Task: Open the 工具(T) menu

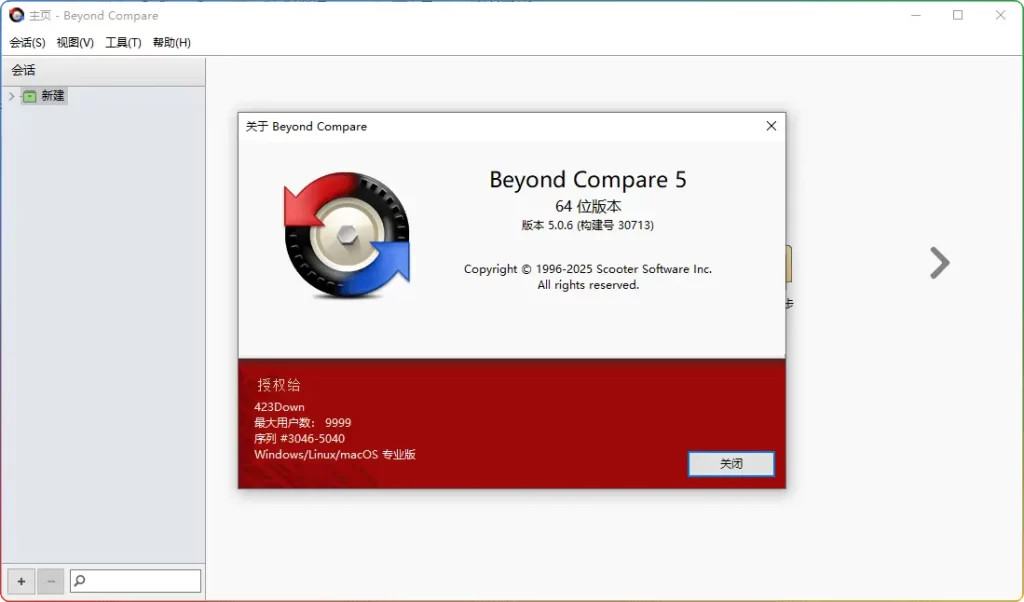Action: pos(123,42)
